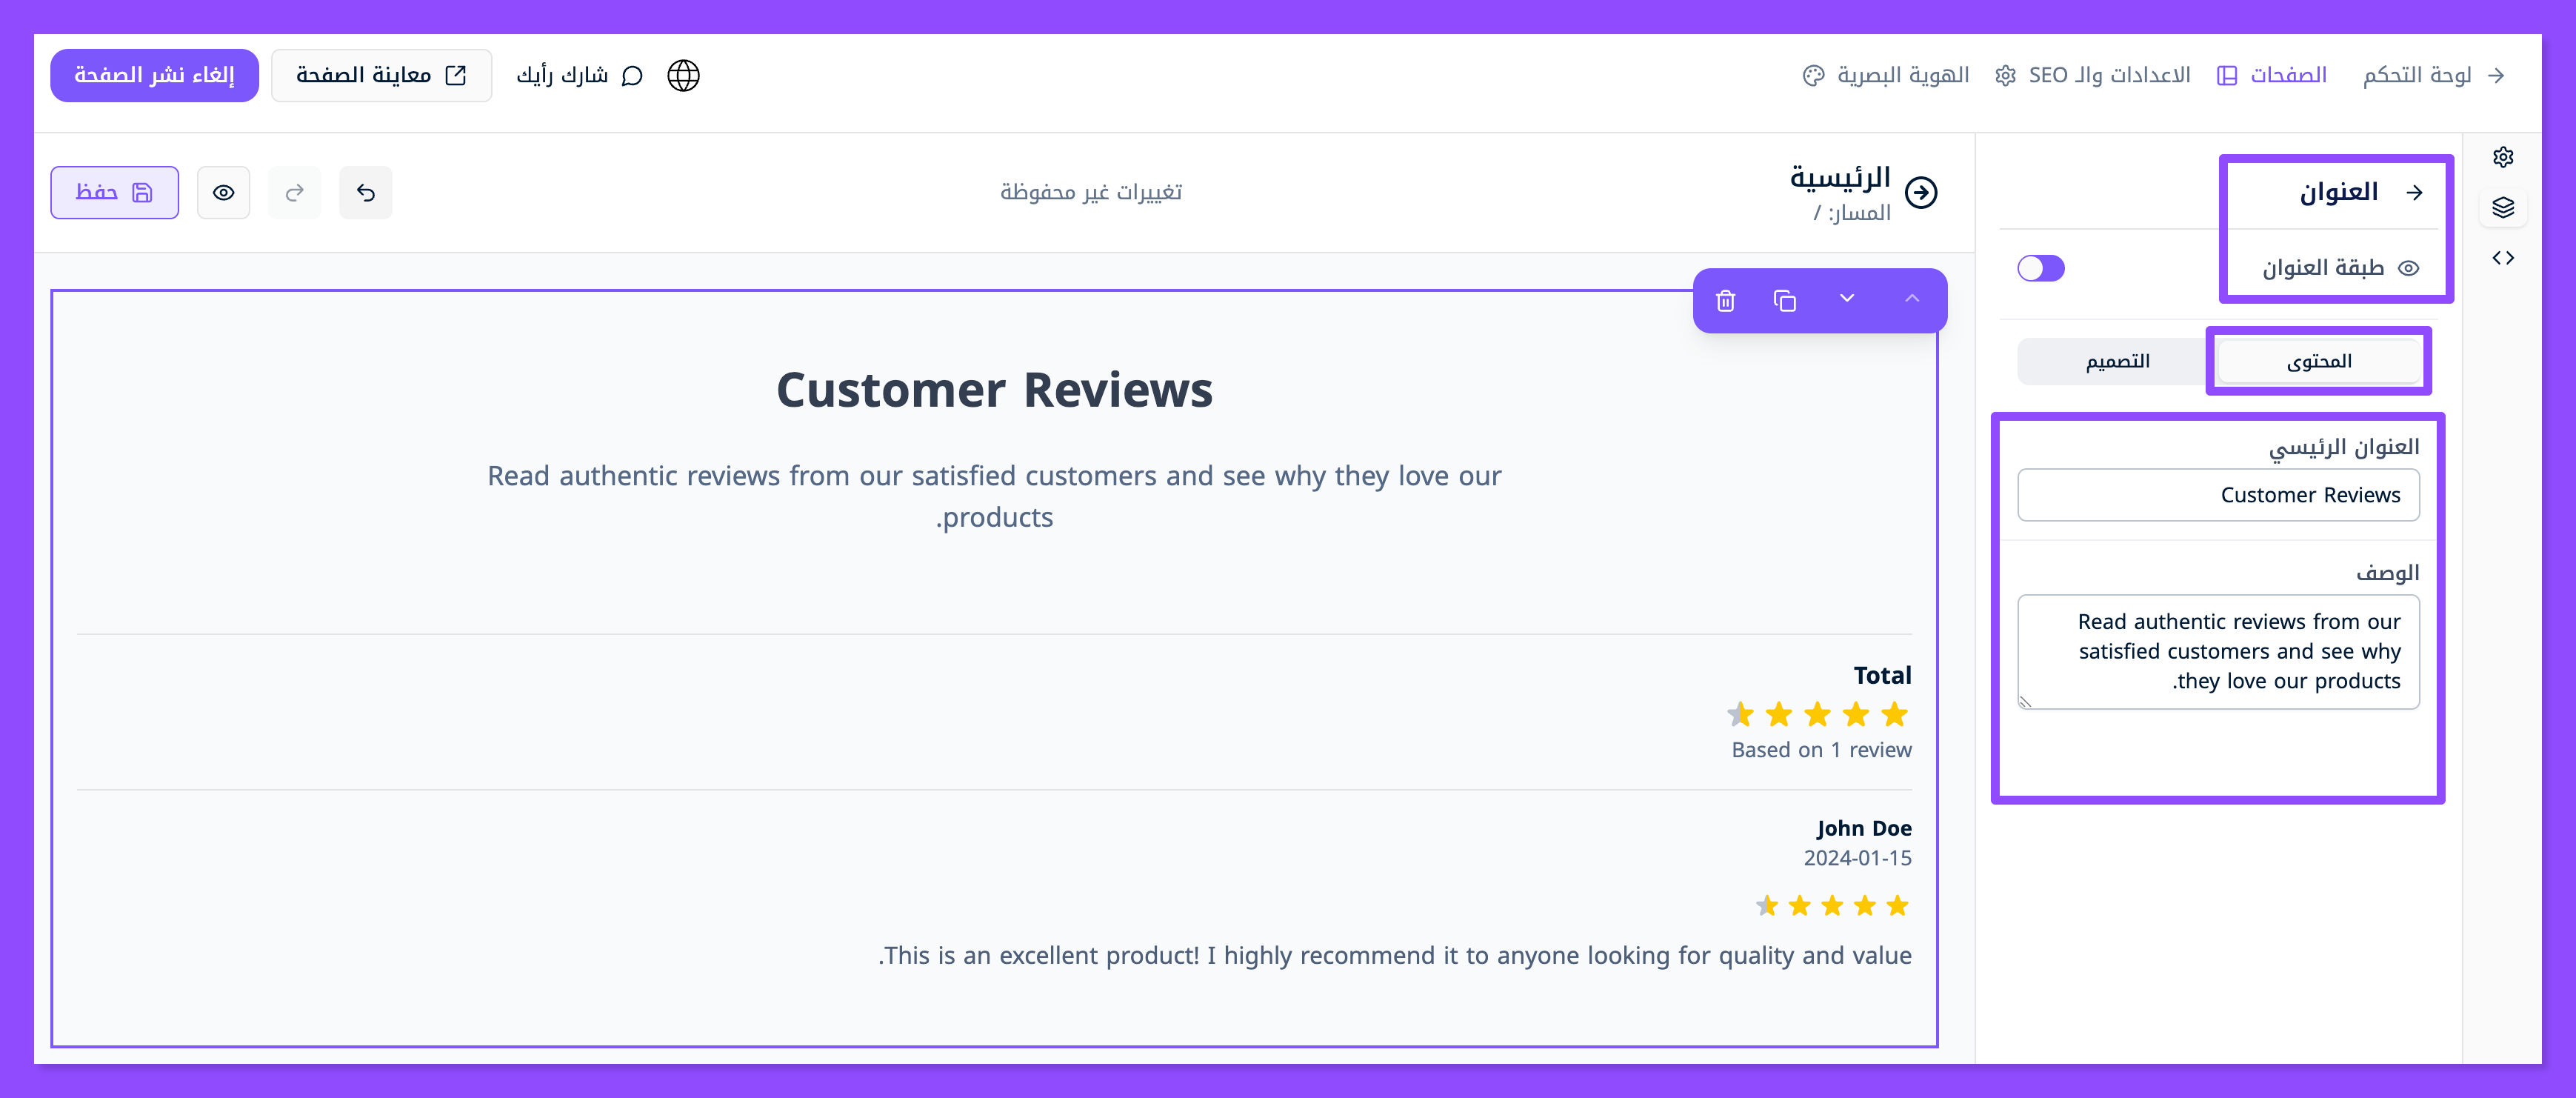Go back using the circled arrow beside الرئيسية
The image size is (2576, 1098).
[x=1921, y=192]
